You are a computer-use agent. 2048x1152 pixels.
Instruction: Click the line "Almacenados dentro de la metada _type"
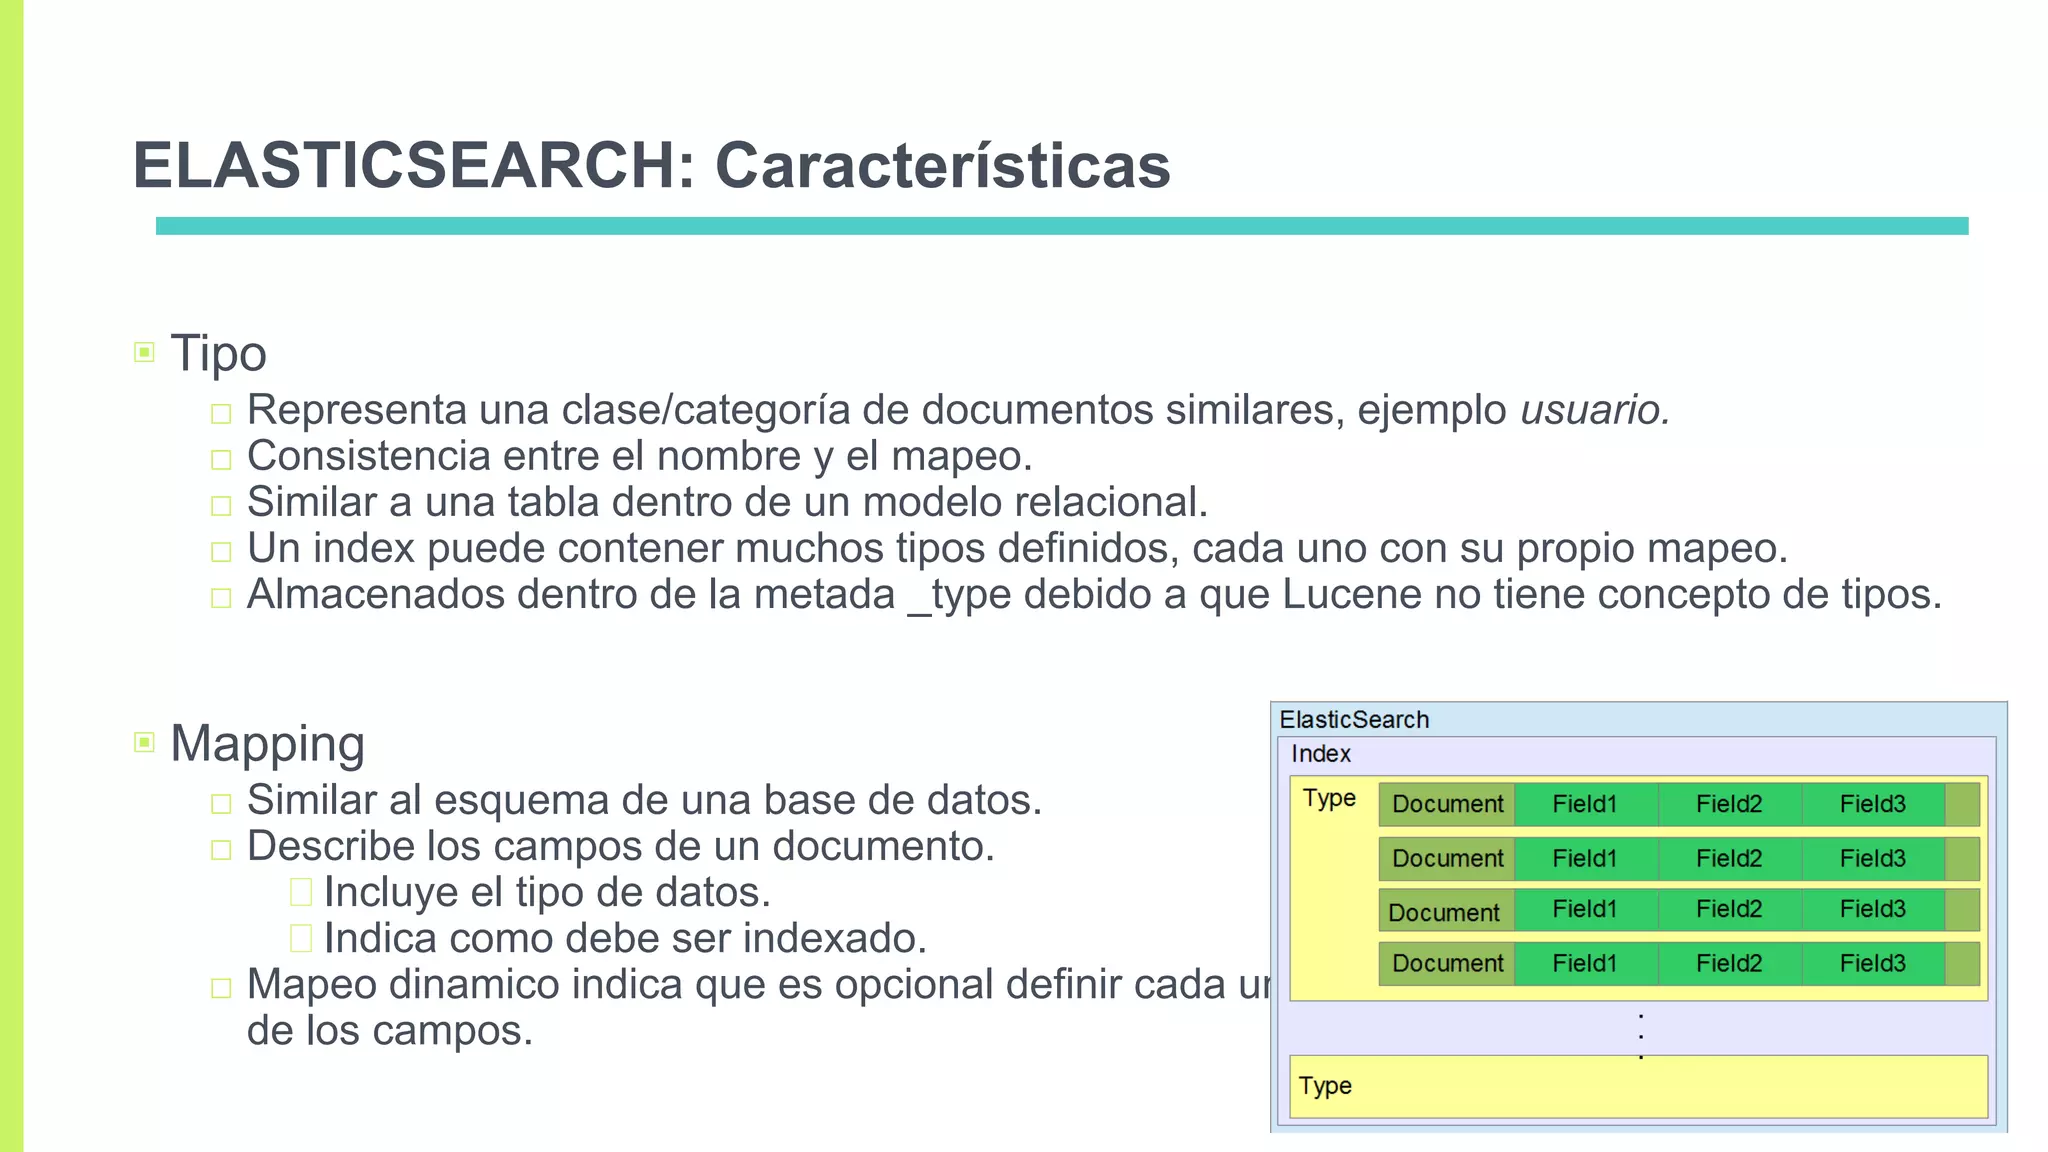coord(1094,594)
